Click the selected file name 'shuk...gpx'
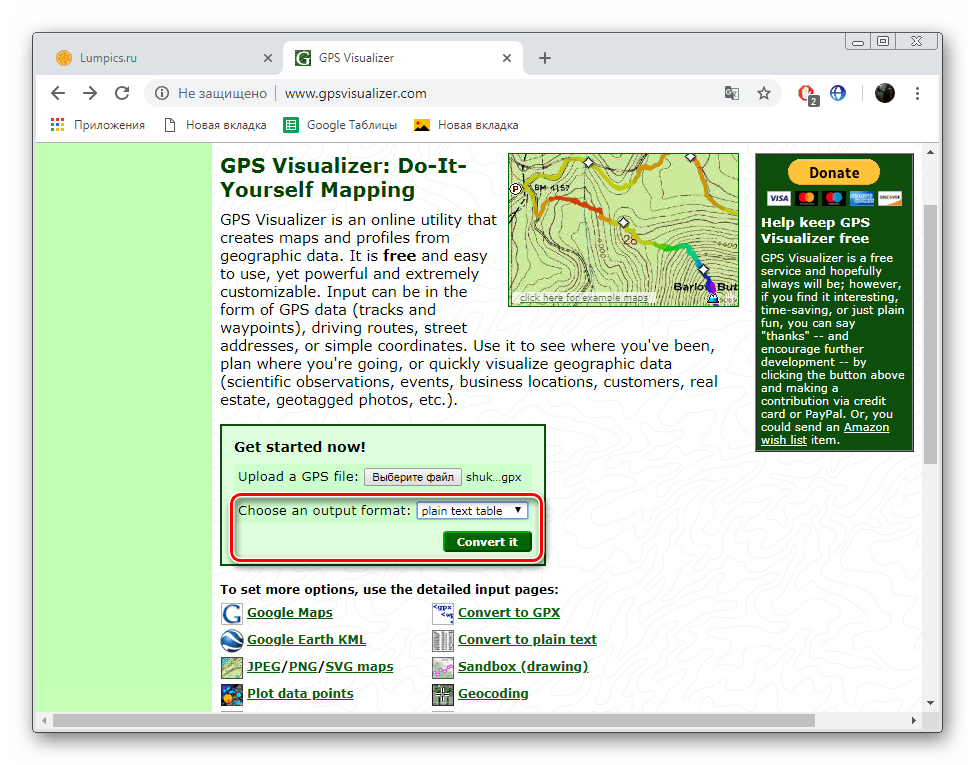The image size is (975, 765). [494, 477]
